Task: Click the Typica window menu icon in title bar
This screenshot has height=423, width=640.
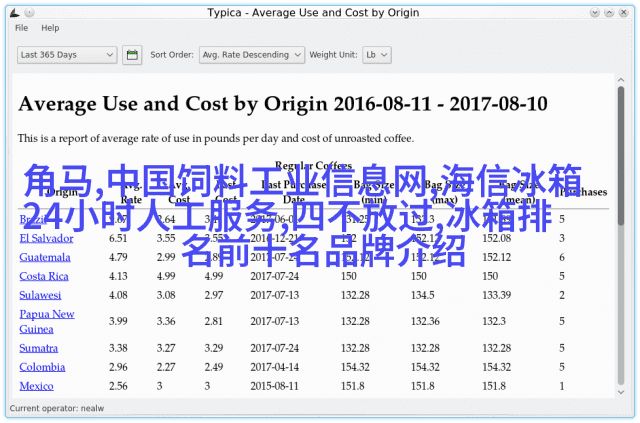Action: 11,12
